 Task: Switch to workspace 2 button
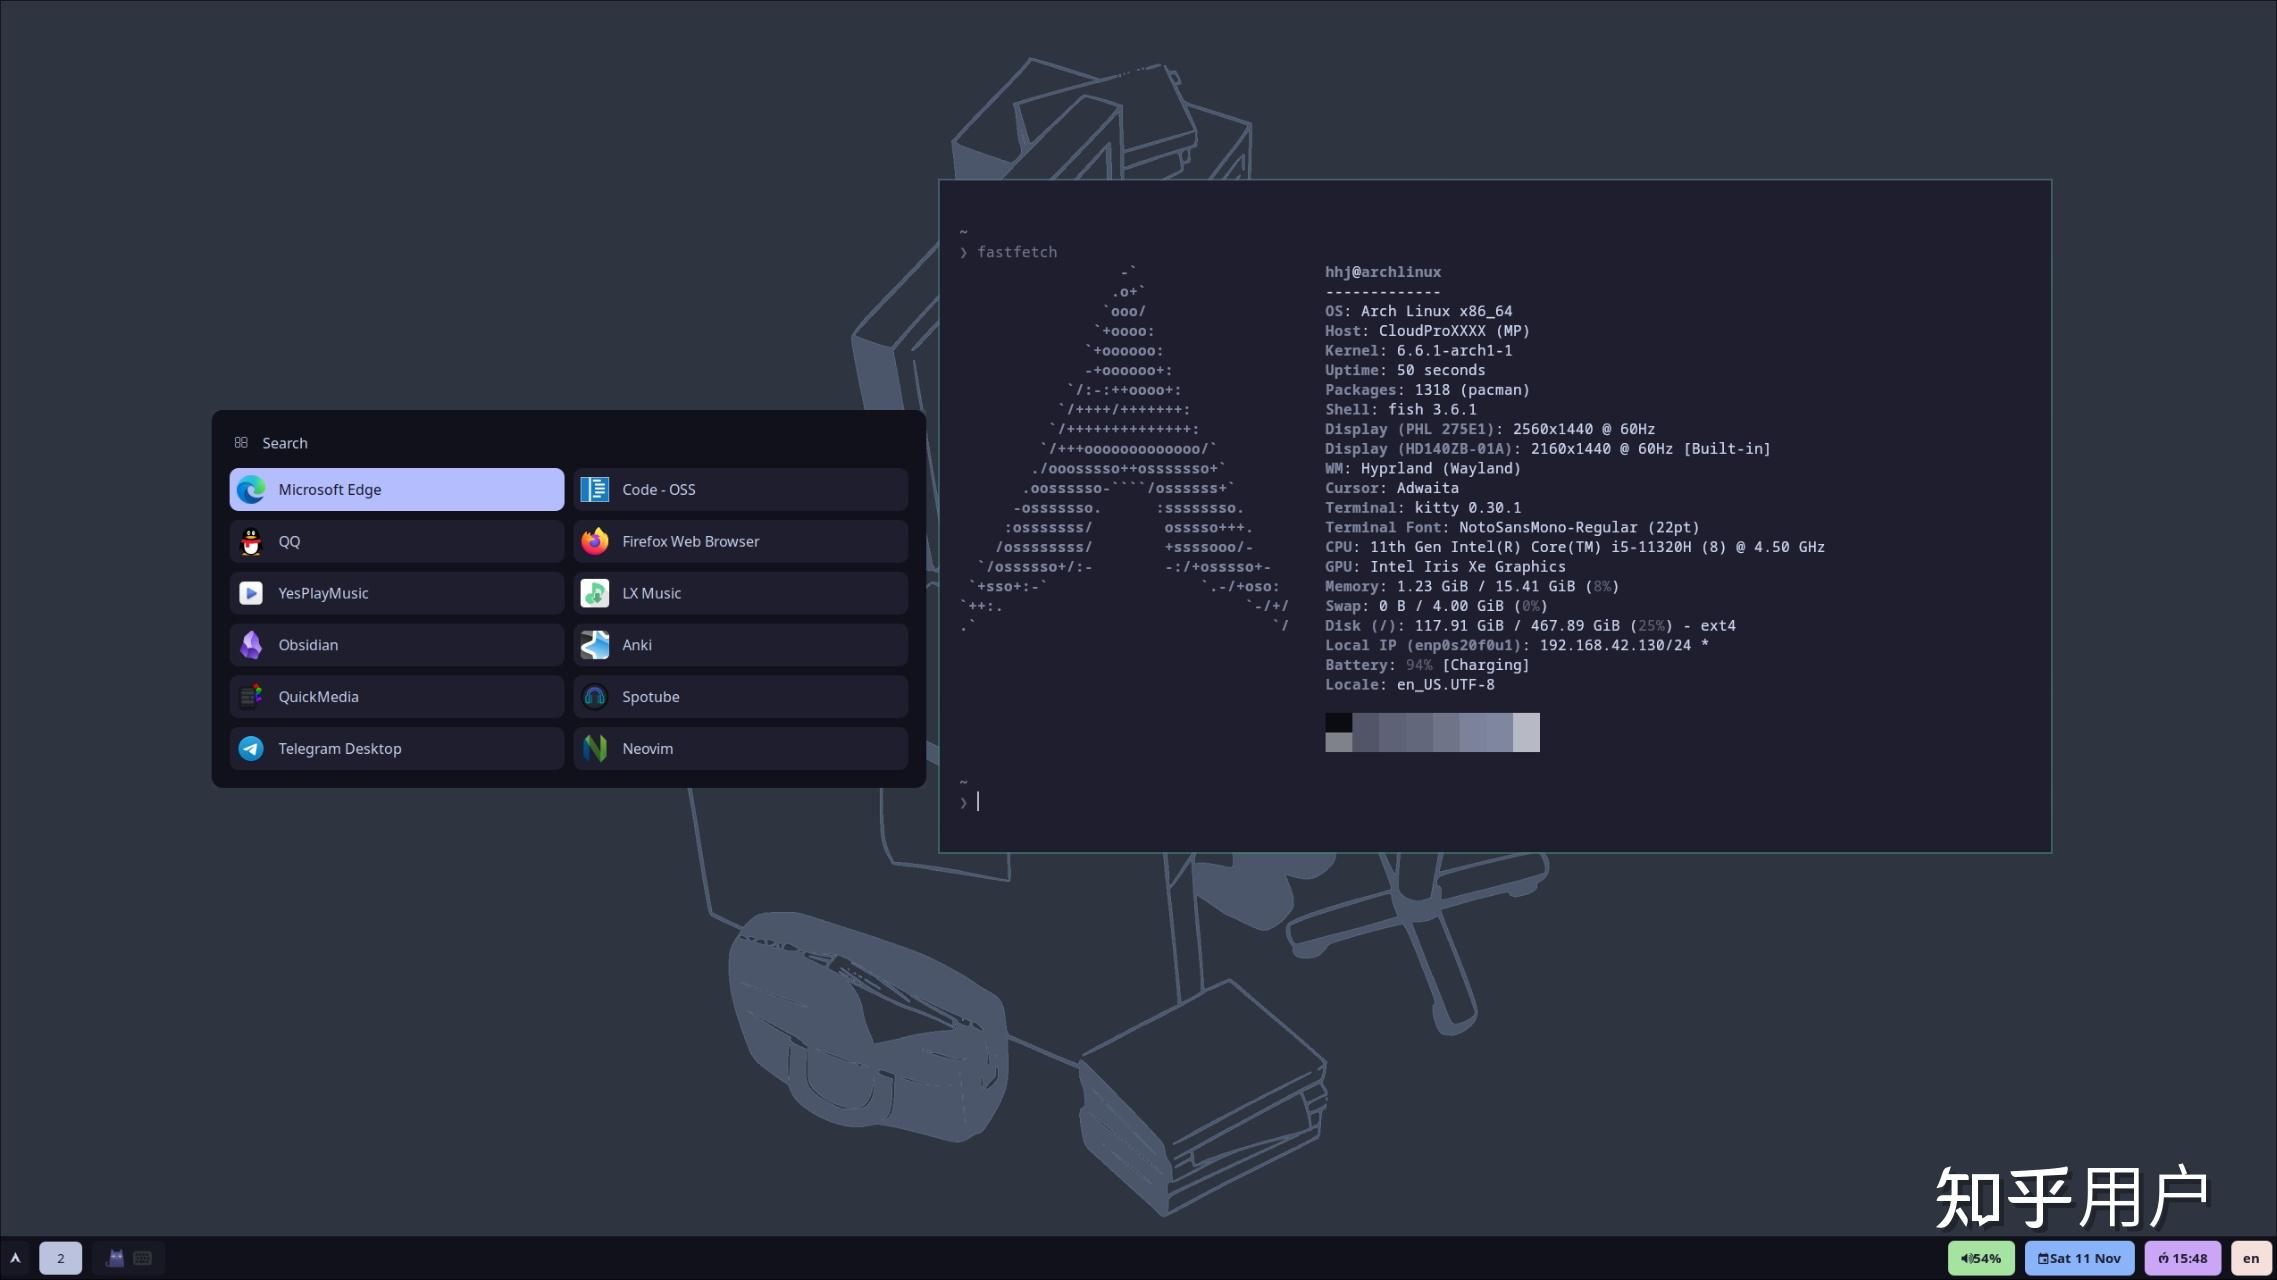tap(60, 1258)
